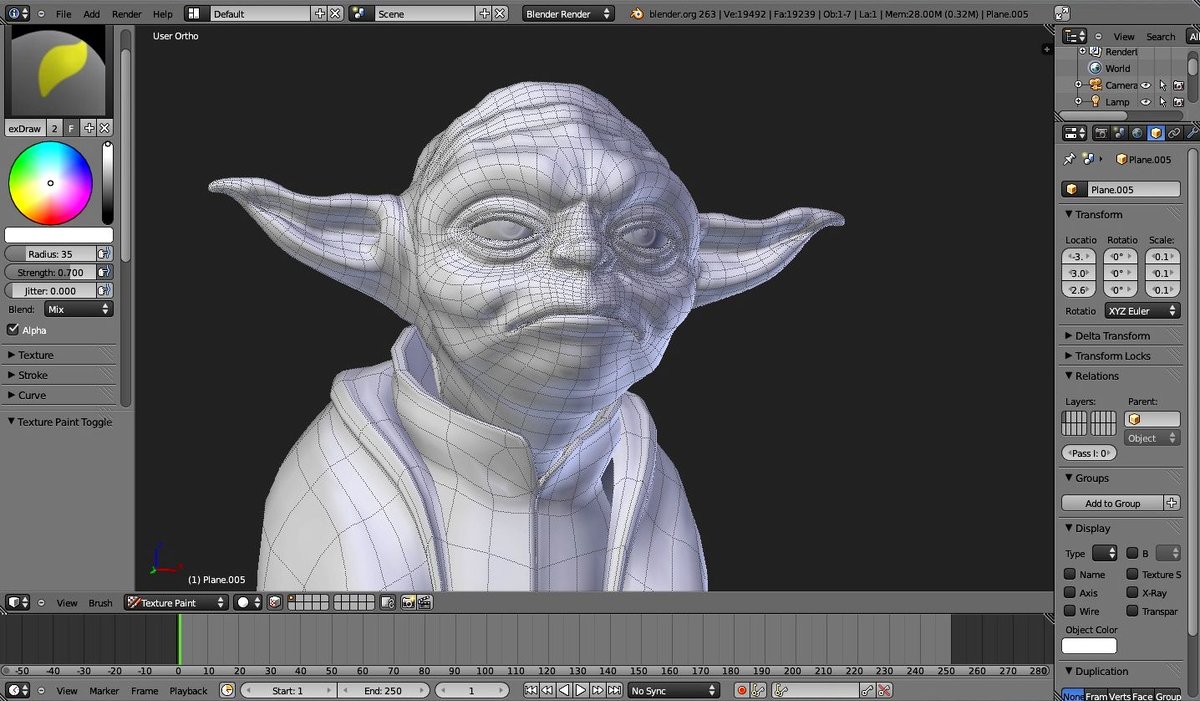Open the Texture Paint mode dropdown
The image size is (1200, 701).
coord(176,603)
